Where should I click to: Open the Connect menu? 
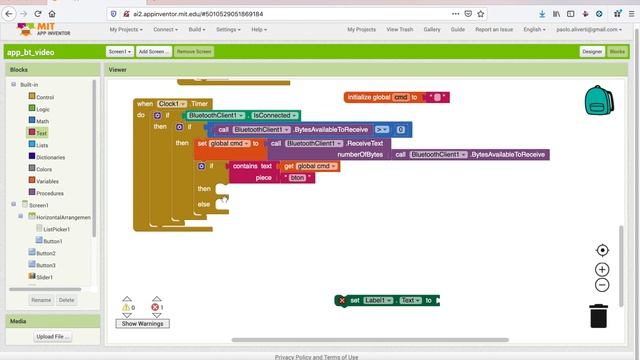click(165, 29)
